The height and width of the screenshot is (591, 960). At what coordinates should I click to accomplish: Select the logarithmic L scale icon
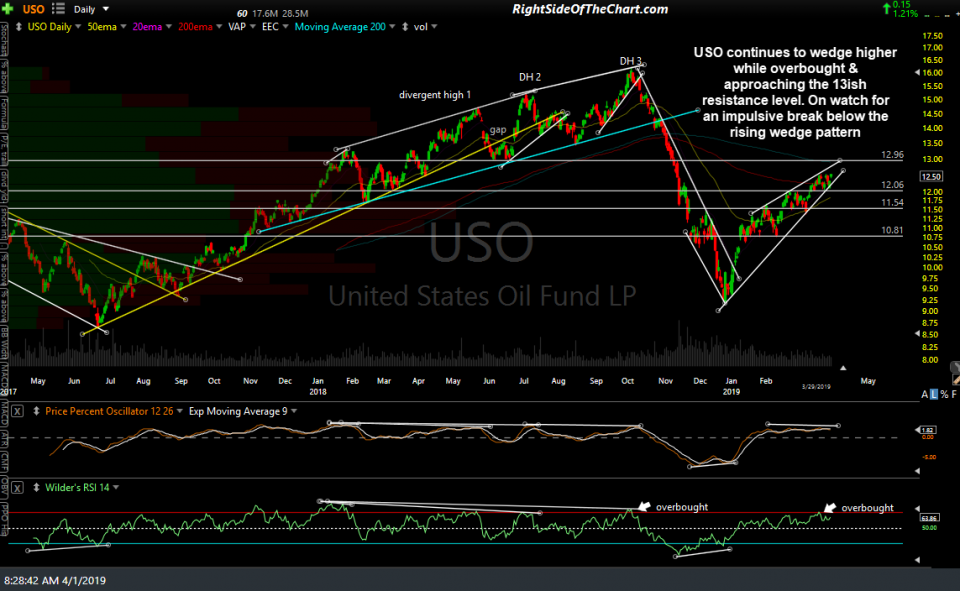(934, 394)
